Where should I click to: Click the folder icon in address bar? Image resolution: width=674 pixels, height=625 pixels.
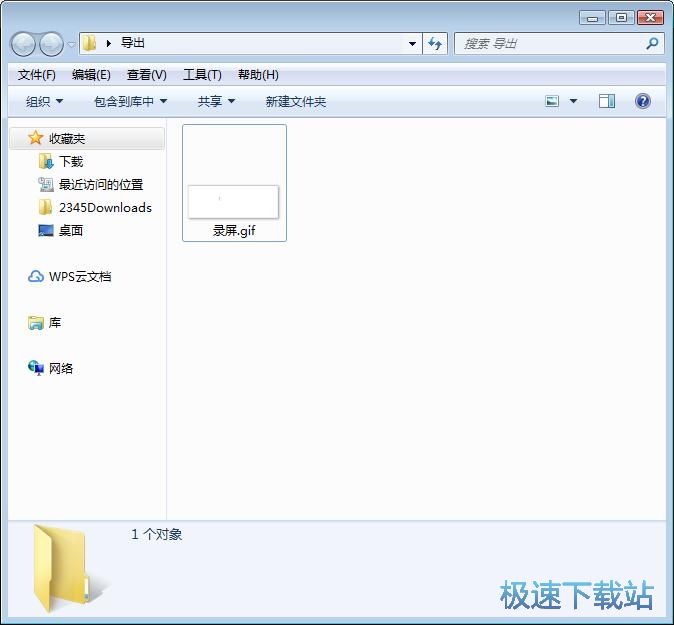[89, 43]
